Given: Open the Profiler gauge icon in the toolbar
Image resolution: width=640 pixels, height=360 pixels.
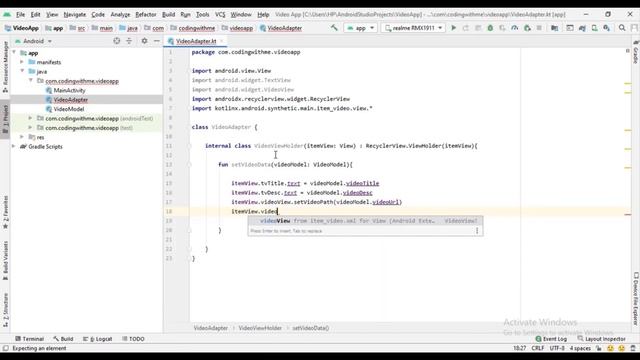Looking at the screenshot, I should tap(515, 28).
